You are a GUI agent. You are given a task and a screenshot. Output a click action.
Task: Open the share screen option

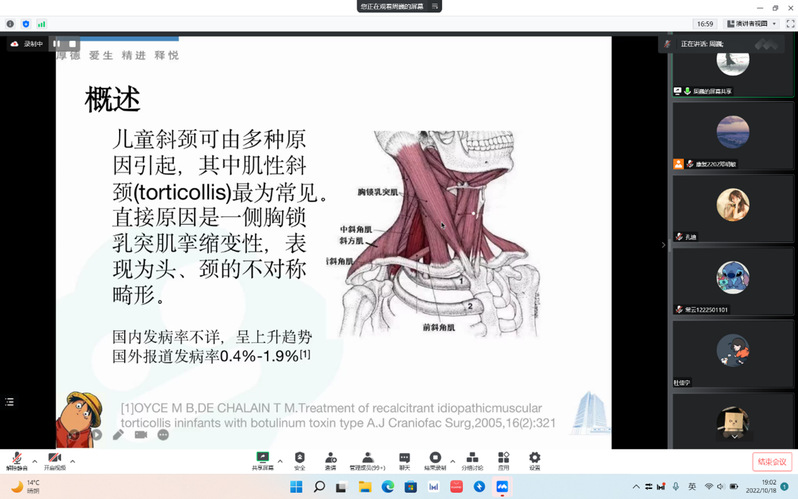tap(263, 459)
